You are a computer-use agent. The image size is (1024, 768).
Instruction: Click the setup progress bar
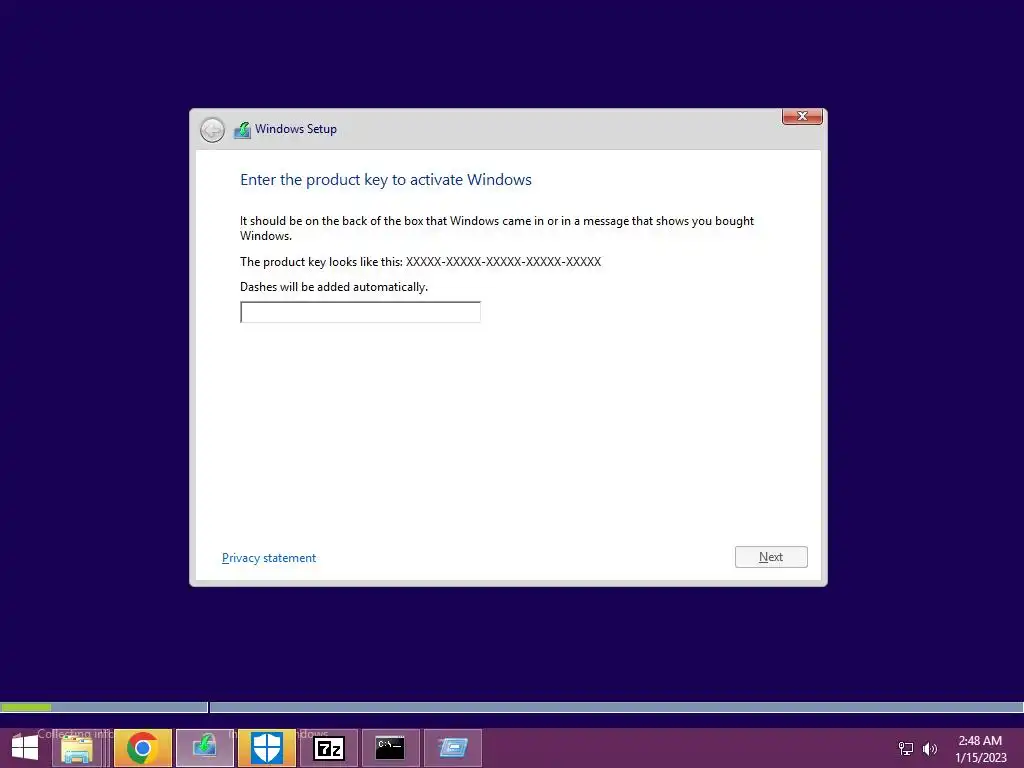tap(512, 707)
